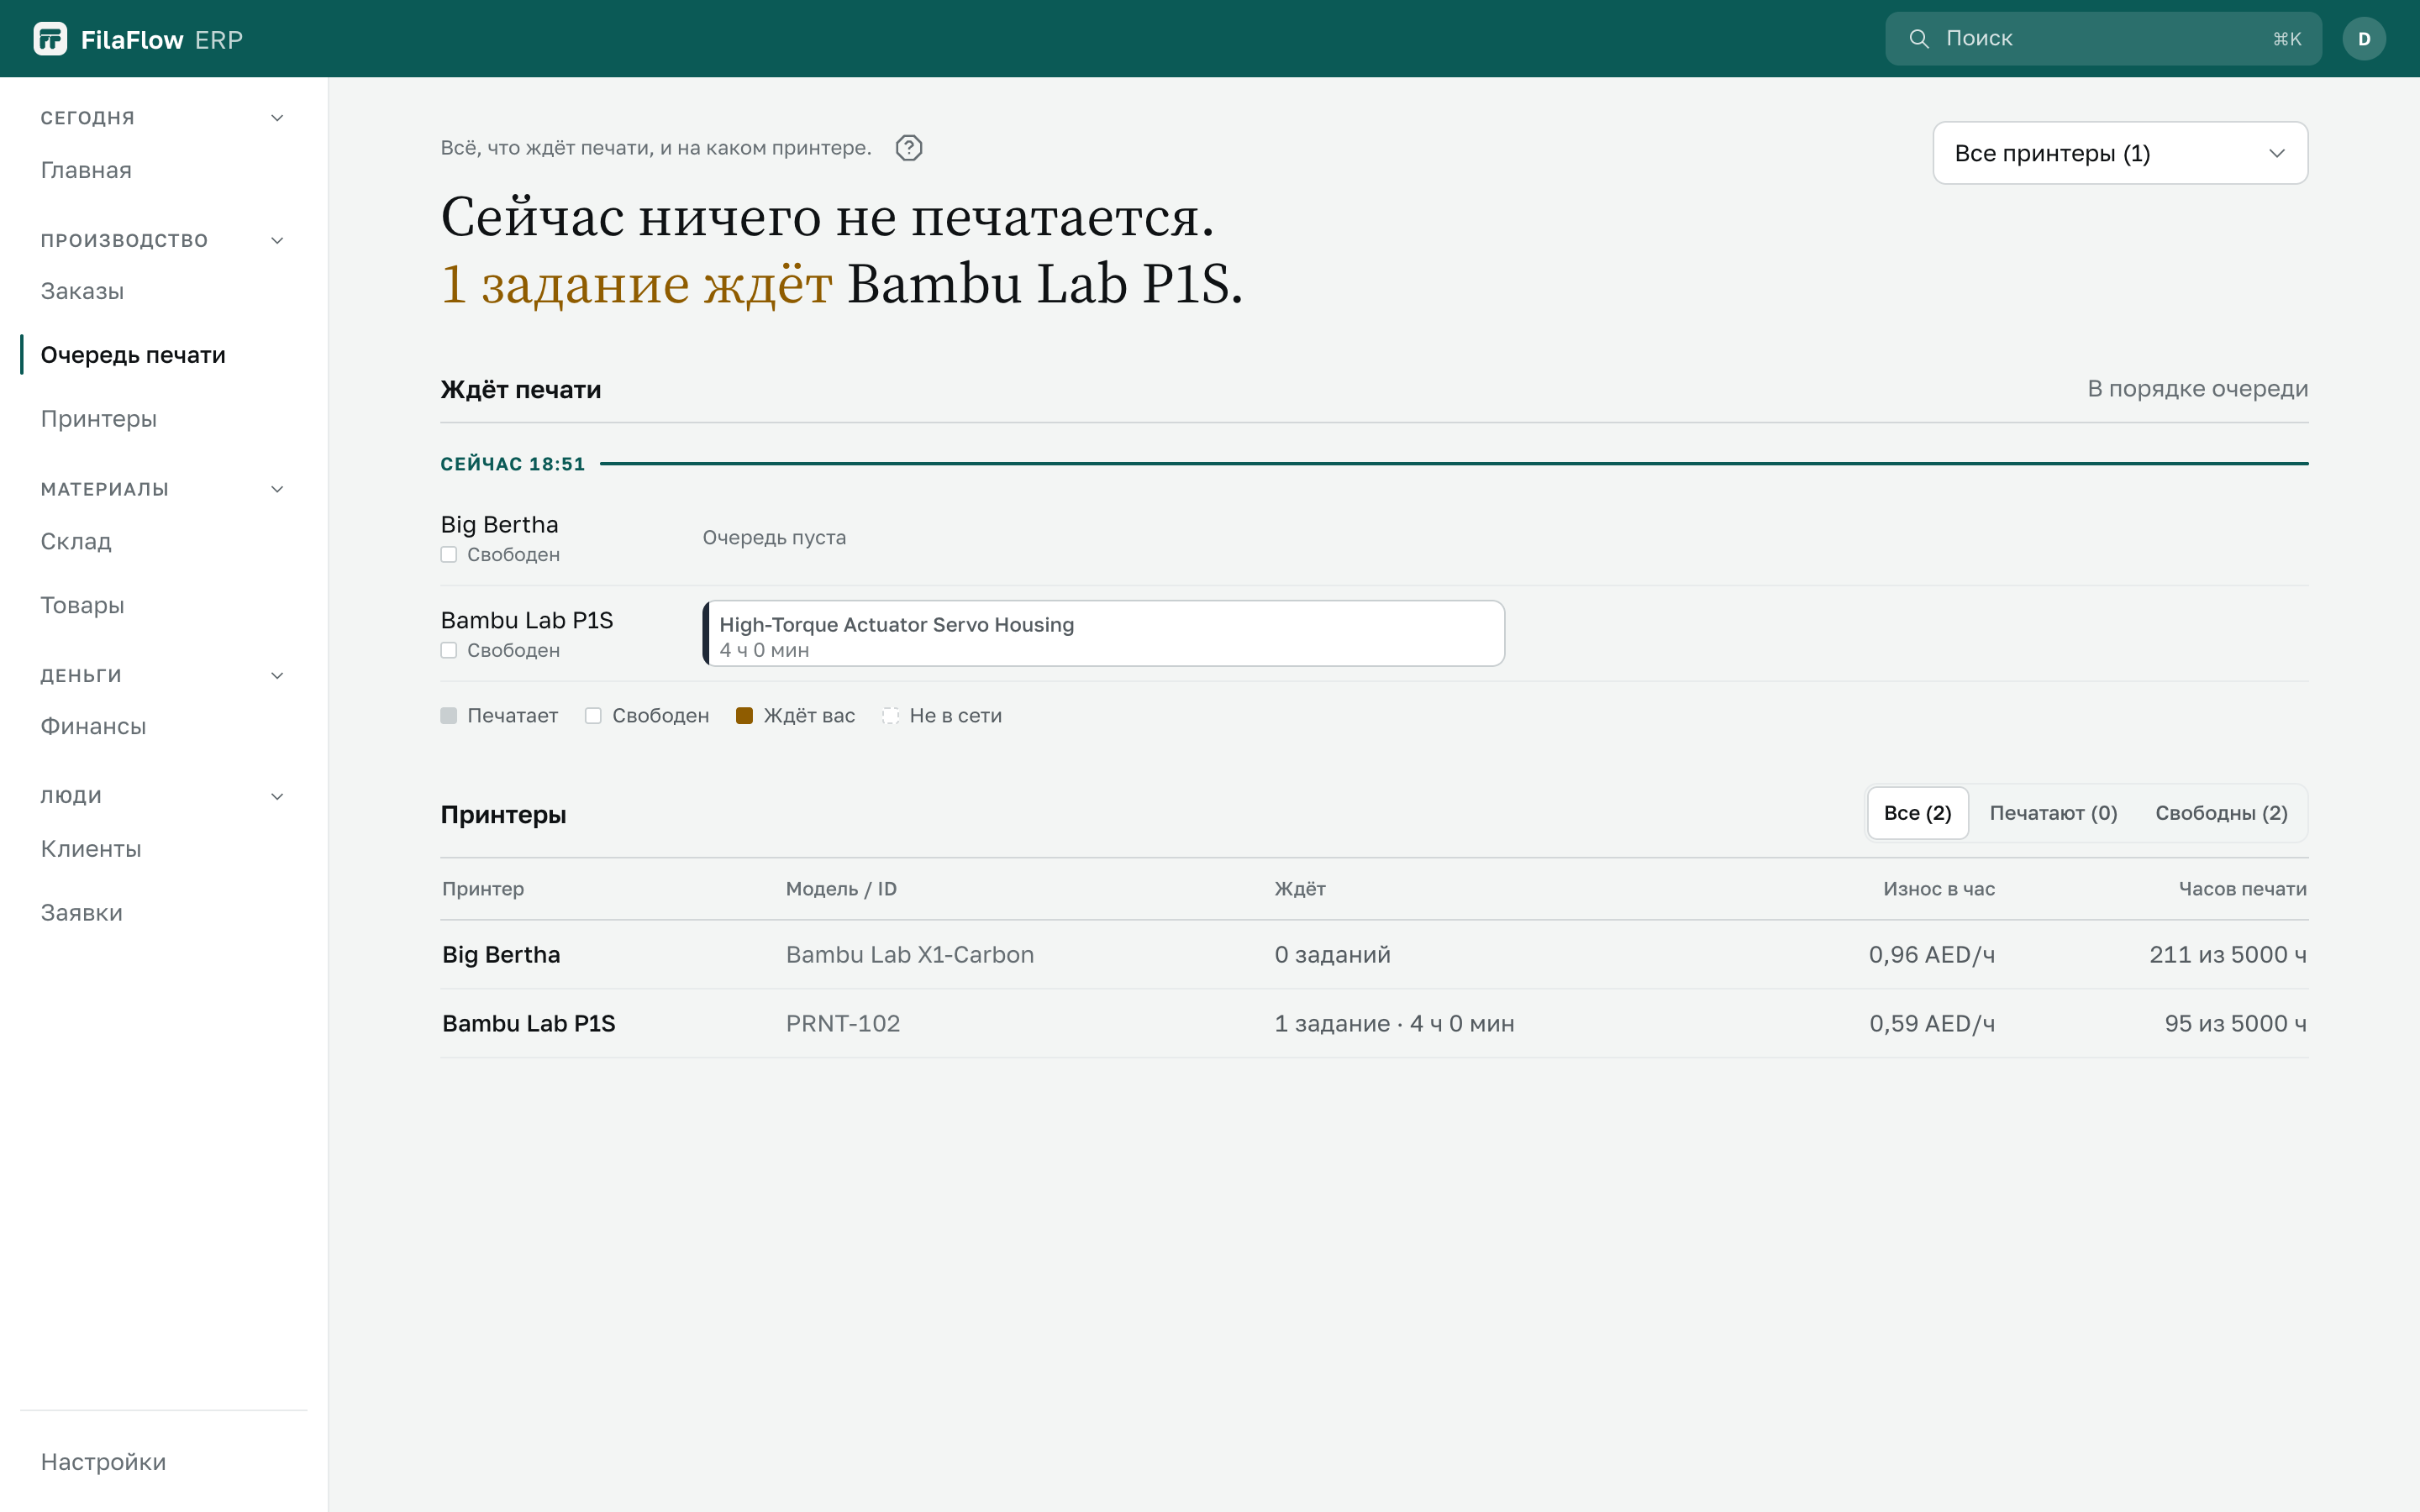Click the FilaFlow logo icon
The image size is (2420, 1512).
pyautogui.click(x=50, y=39)
